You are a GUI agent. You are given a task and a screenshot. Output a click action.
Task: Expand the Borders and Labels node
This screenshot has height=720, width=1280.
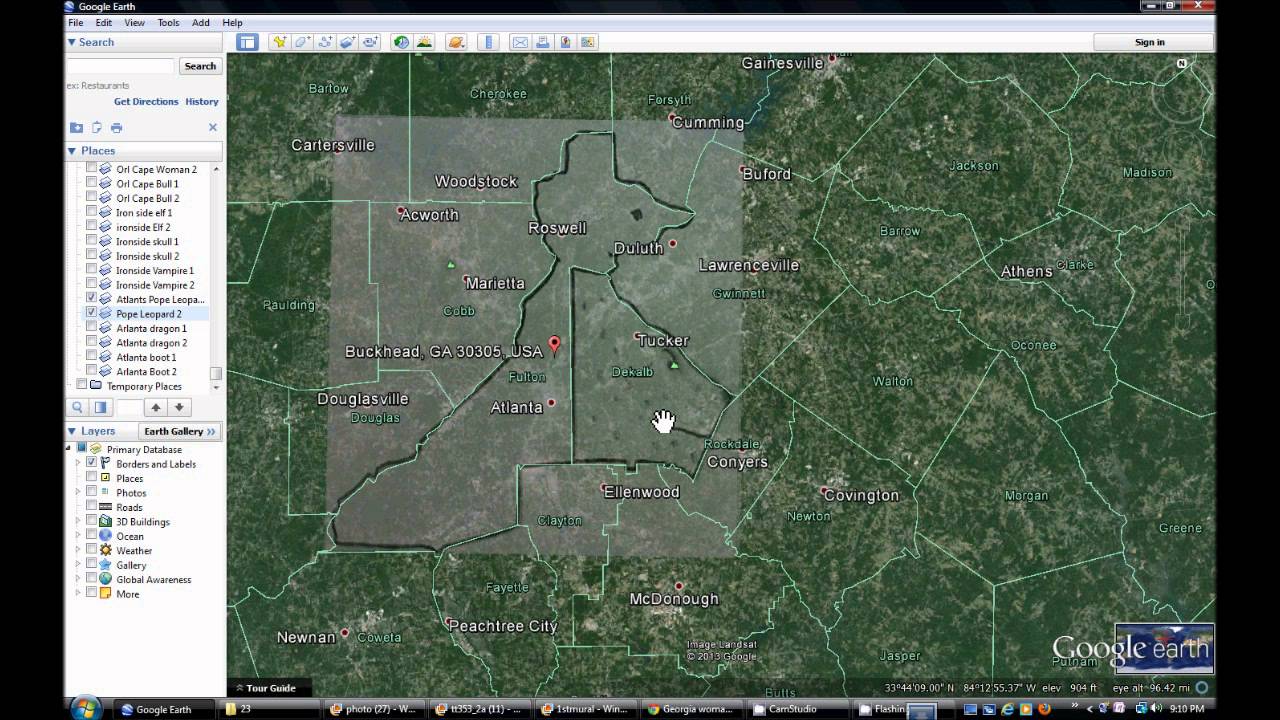[79, 463]
